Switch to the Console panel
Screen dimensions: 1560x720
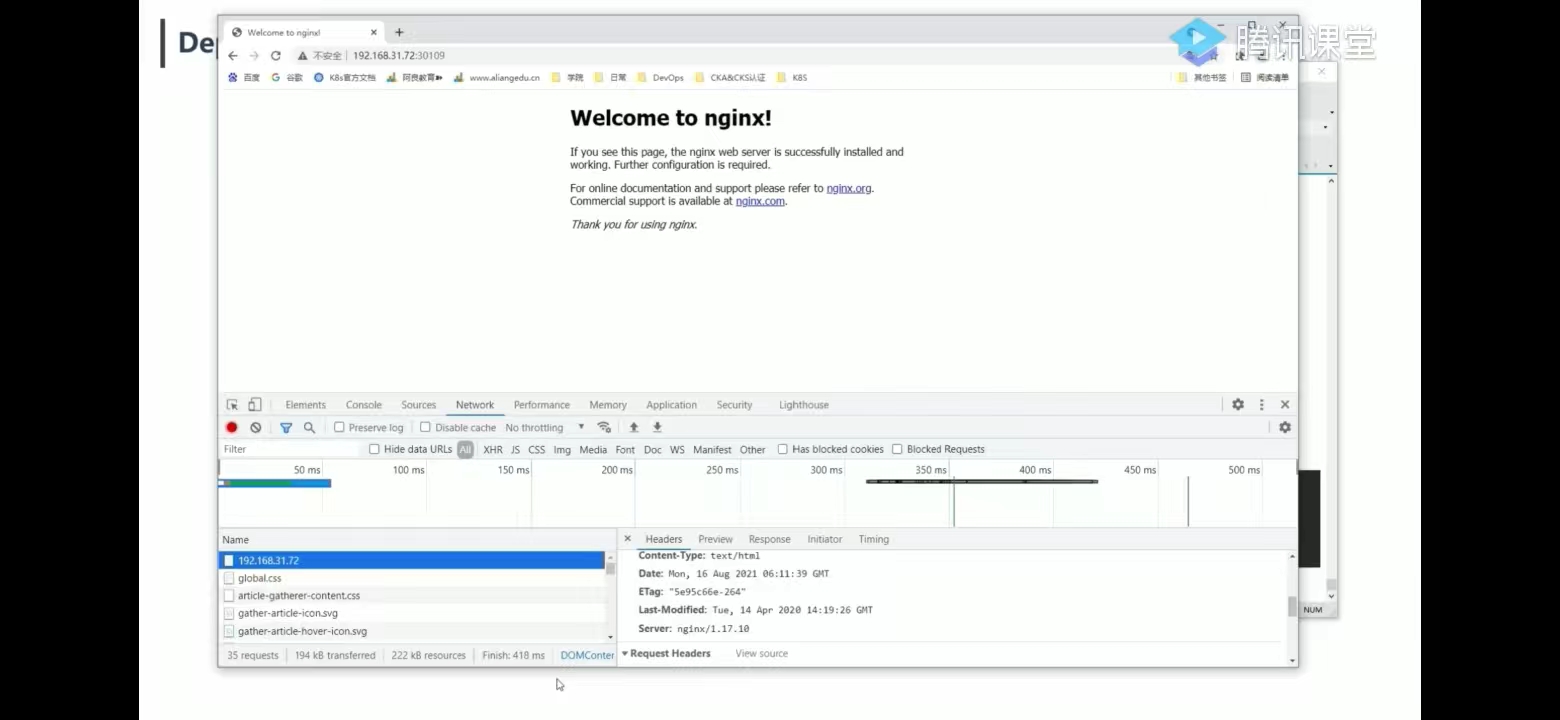pos(364,405)
